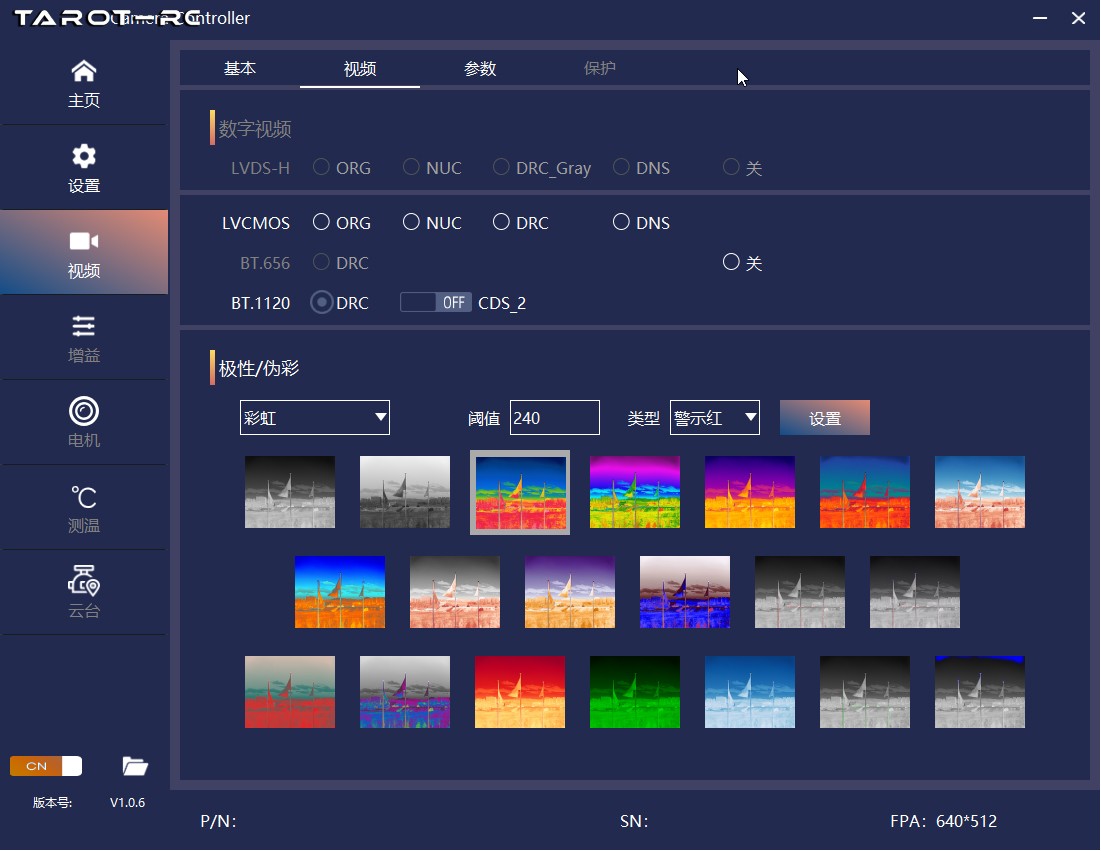The height and width of the screenshot is (851, 1101).
Task: Click the 设置 apply button
Action: coord(824,418)
